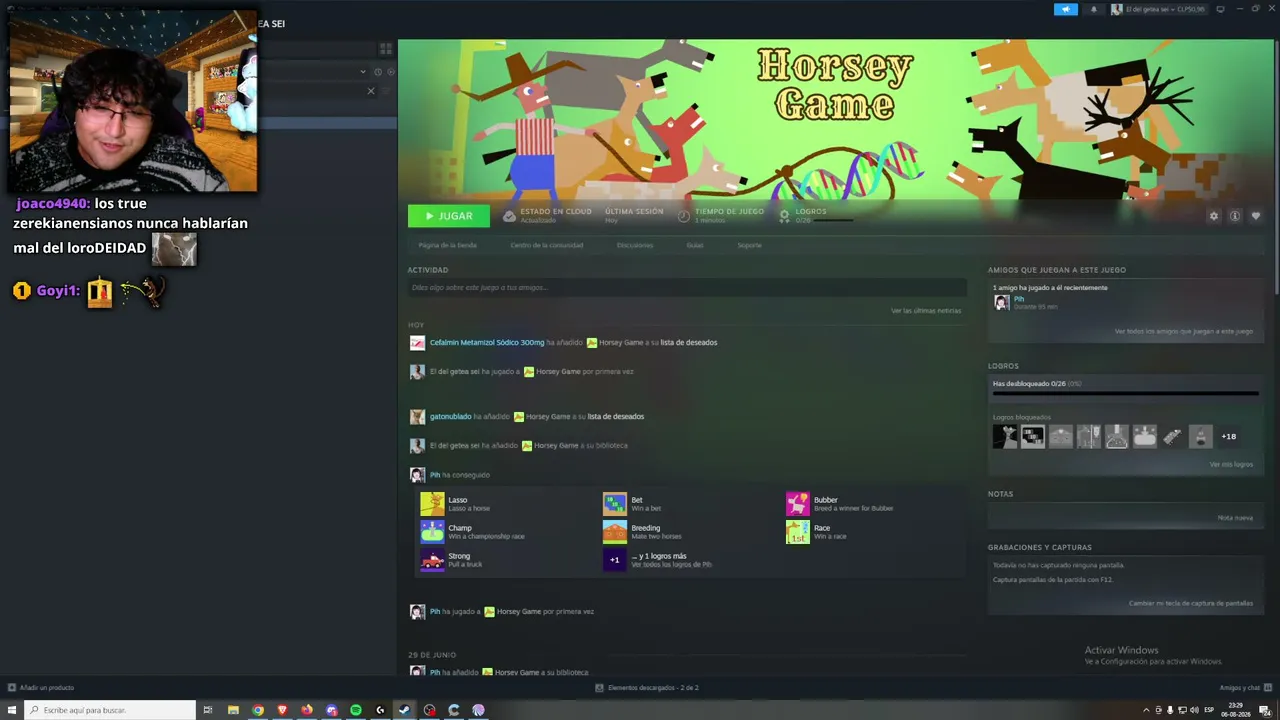Open Steam taskbar icon
This screenshot has width=1280, height=720.
pos(404,710)
